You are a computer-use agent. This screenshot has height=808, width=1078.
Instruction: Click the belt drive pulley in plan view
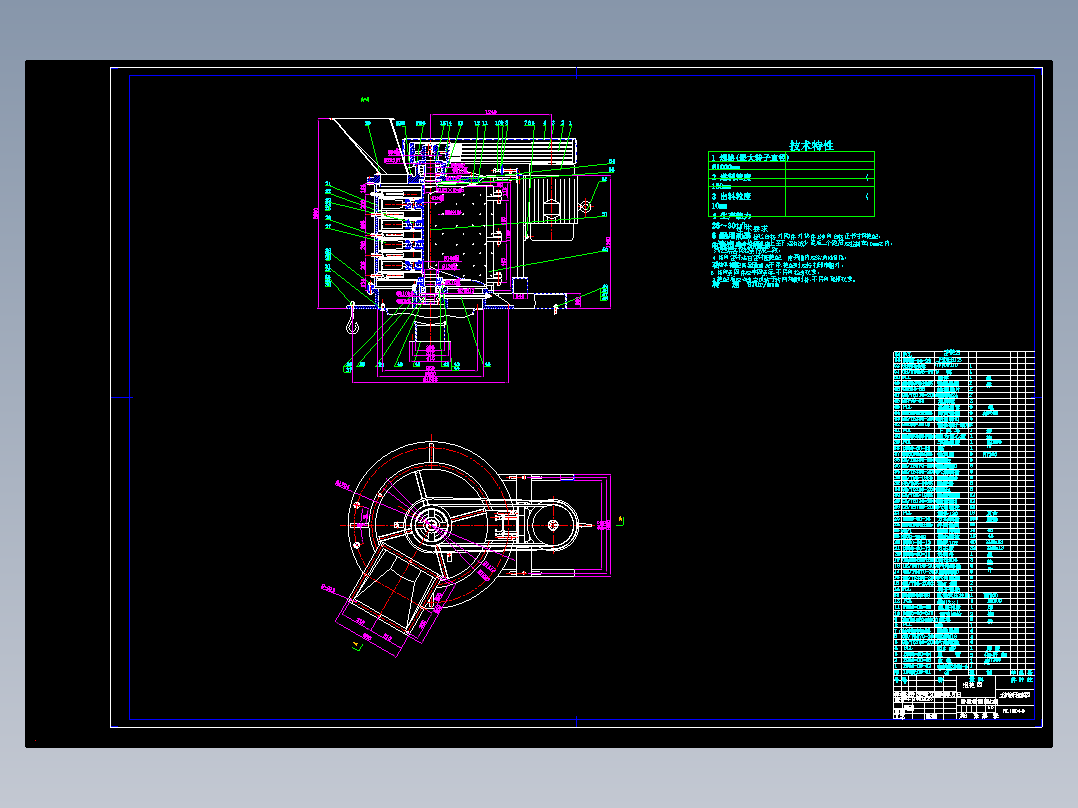pyautogui.click(x=553, y=525)
